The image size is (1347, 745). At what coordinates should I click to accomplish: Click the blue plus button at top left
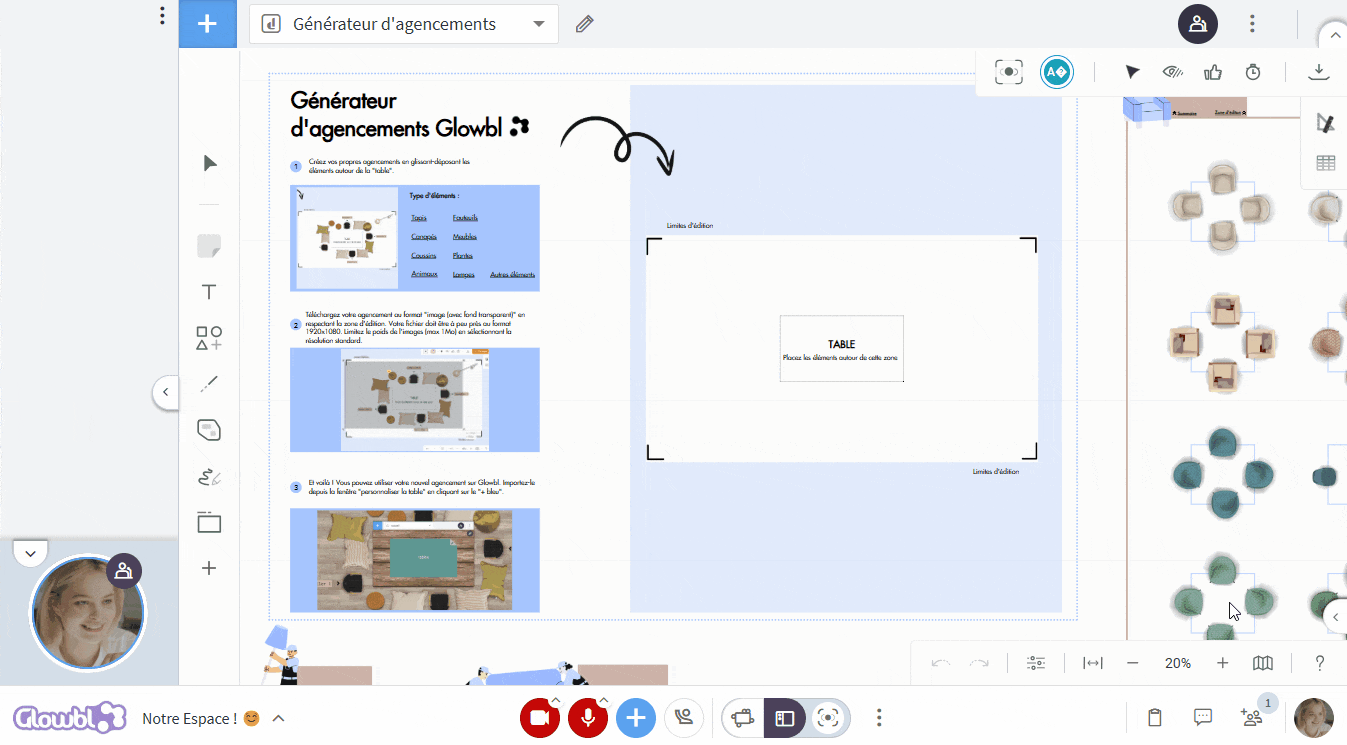(208, 24)
